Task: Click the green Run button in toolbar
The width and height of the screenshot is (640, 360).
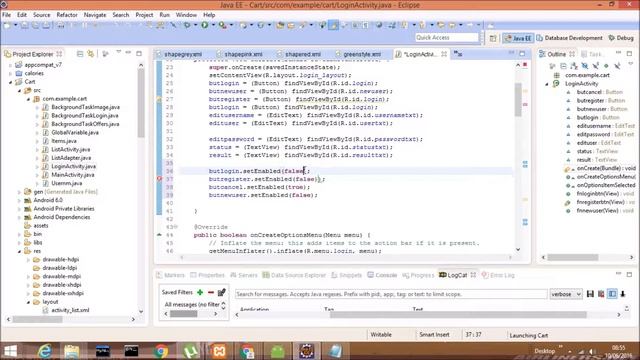Action: tap(204, 25)
